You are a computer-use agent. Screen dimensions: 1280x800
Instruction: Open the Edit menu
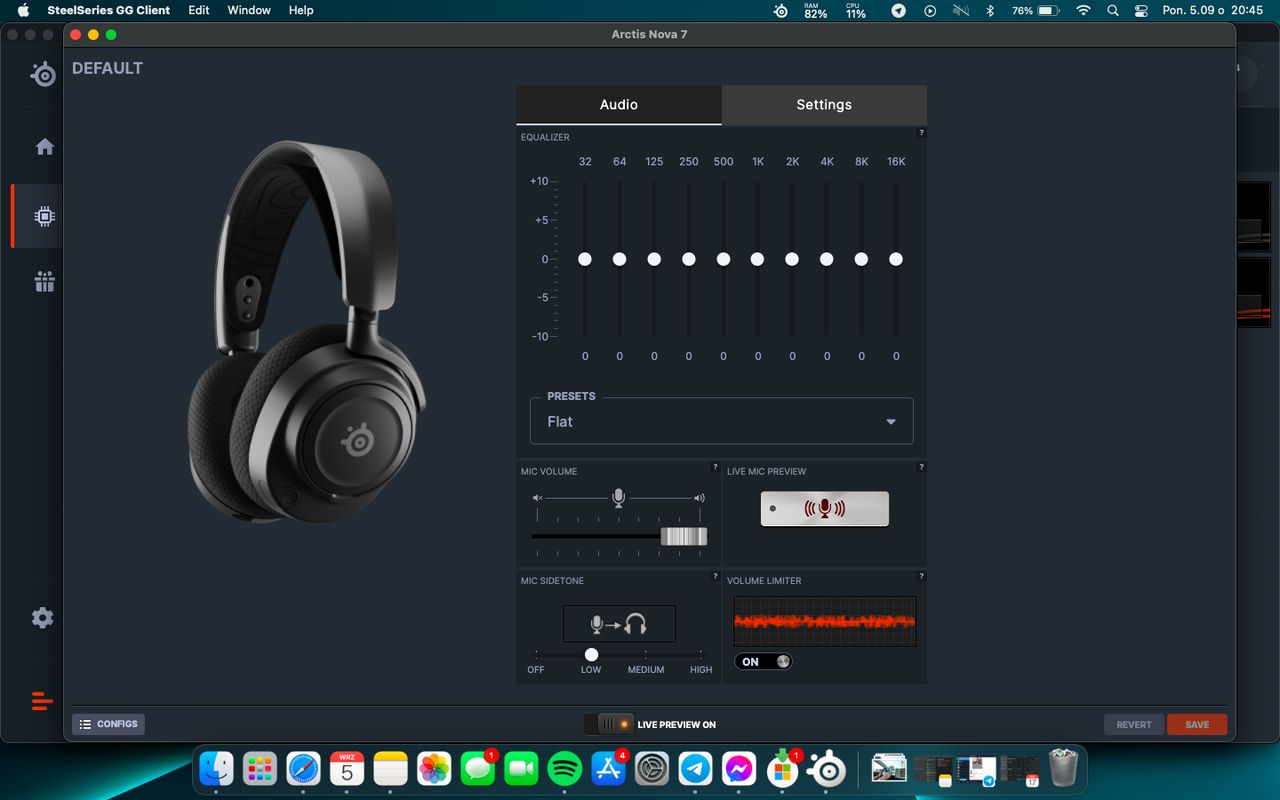pyautogui.click(x=199, y=10)
